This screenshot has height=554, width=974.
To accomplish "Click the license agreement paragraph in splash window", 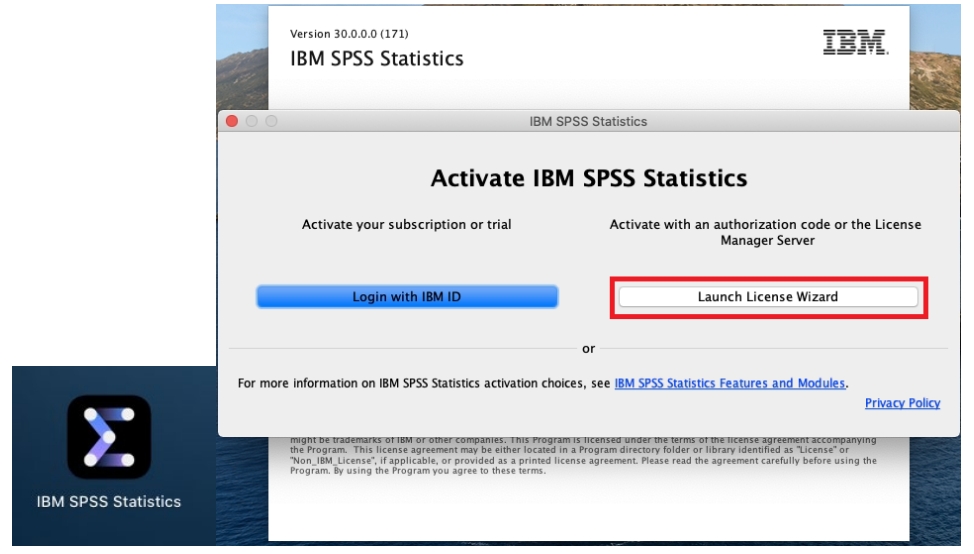I will click(583, 456).
